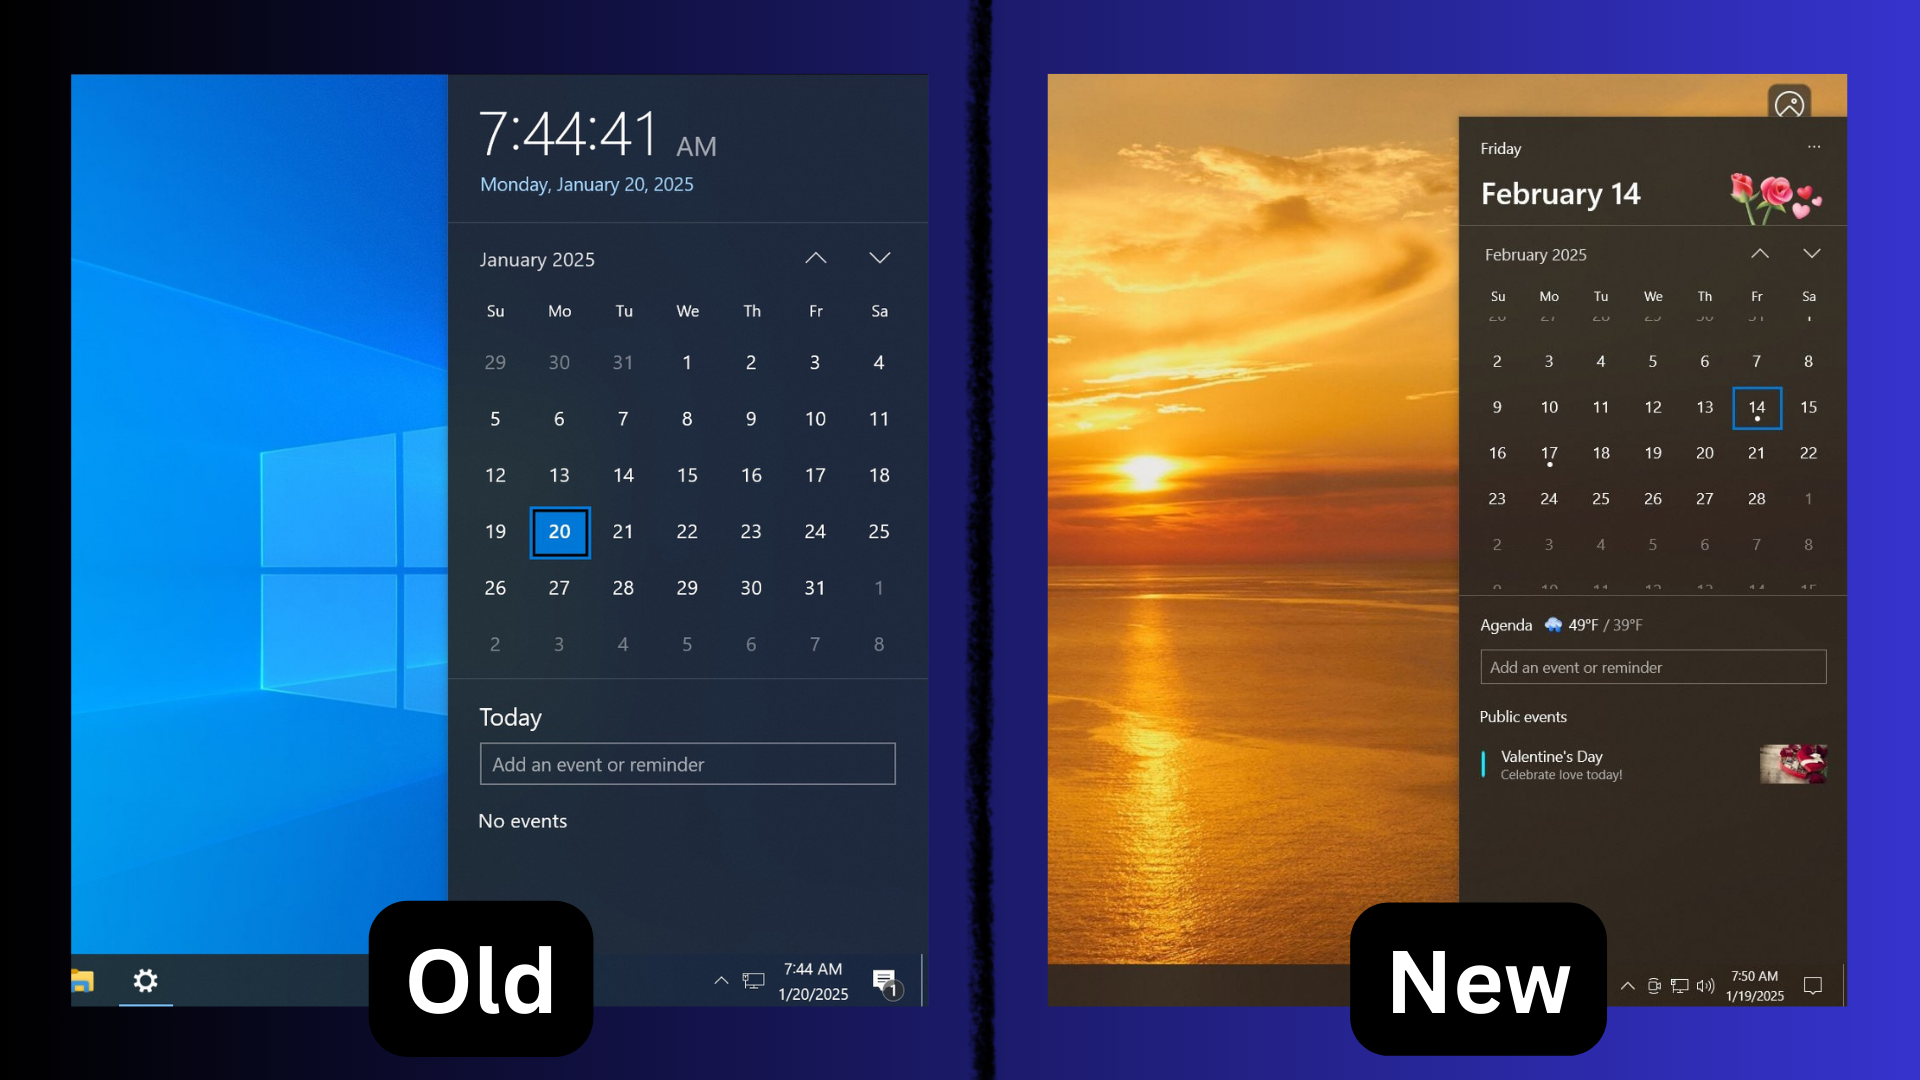The width and height of the screenshot is (1920, 1080).
Task: Select February 14 on the calendar
Action: tap(1755, 406)
